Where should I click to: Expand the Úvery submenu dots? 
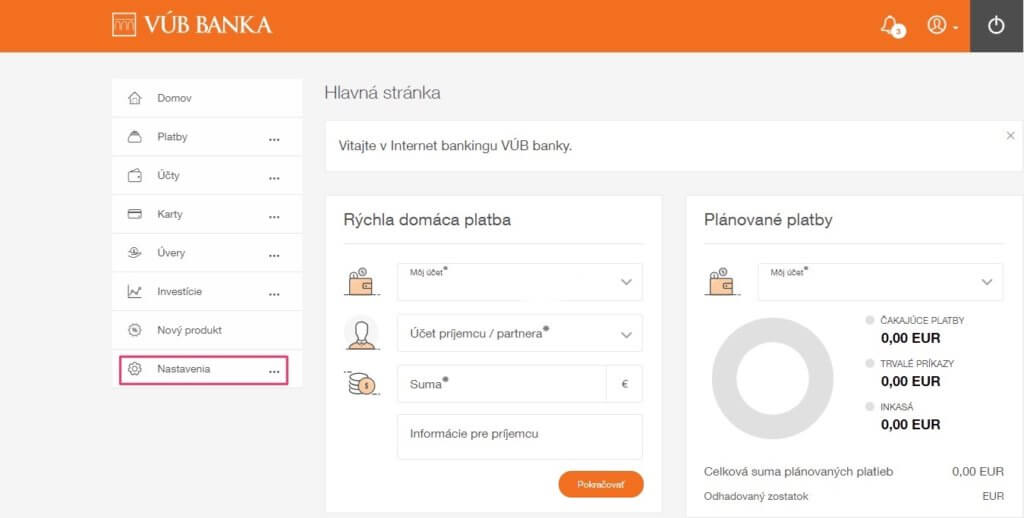[x=274, y=255]
